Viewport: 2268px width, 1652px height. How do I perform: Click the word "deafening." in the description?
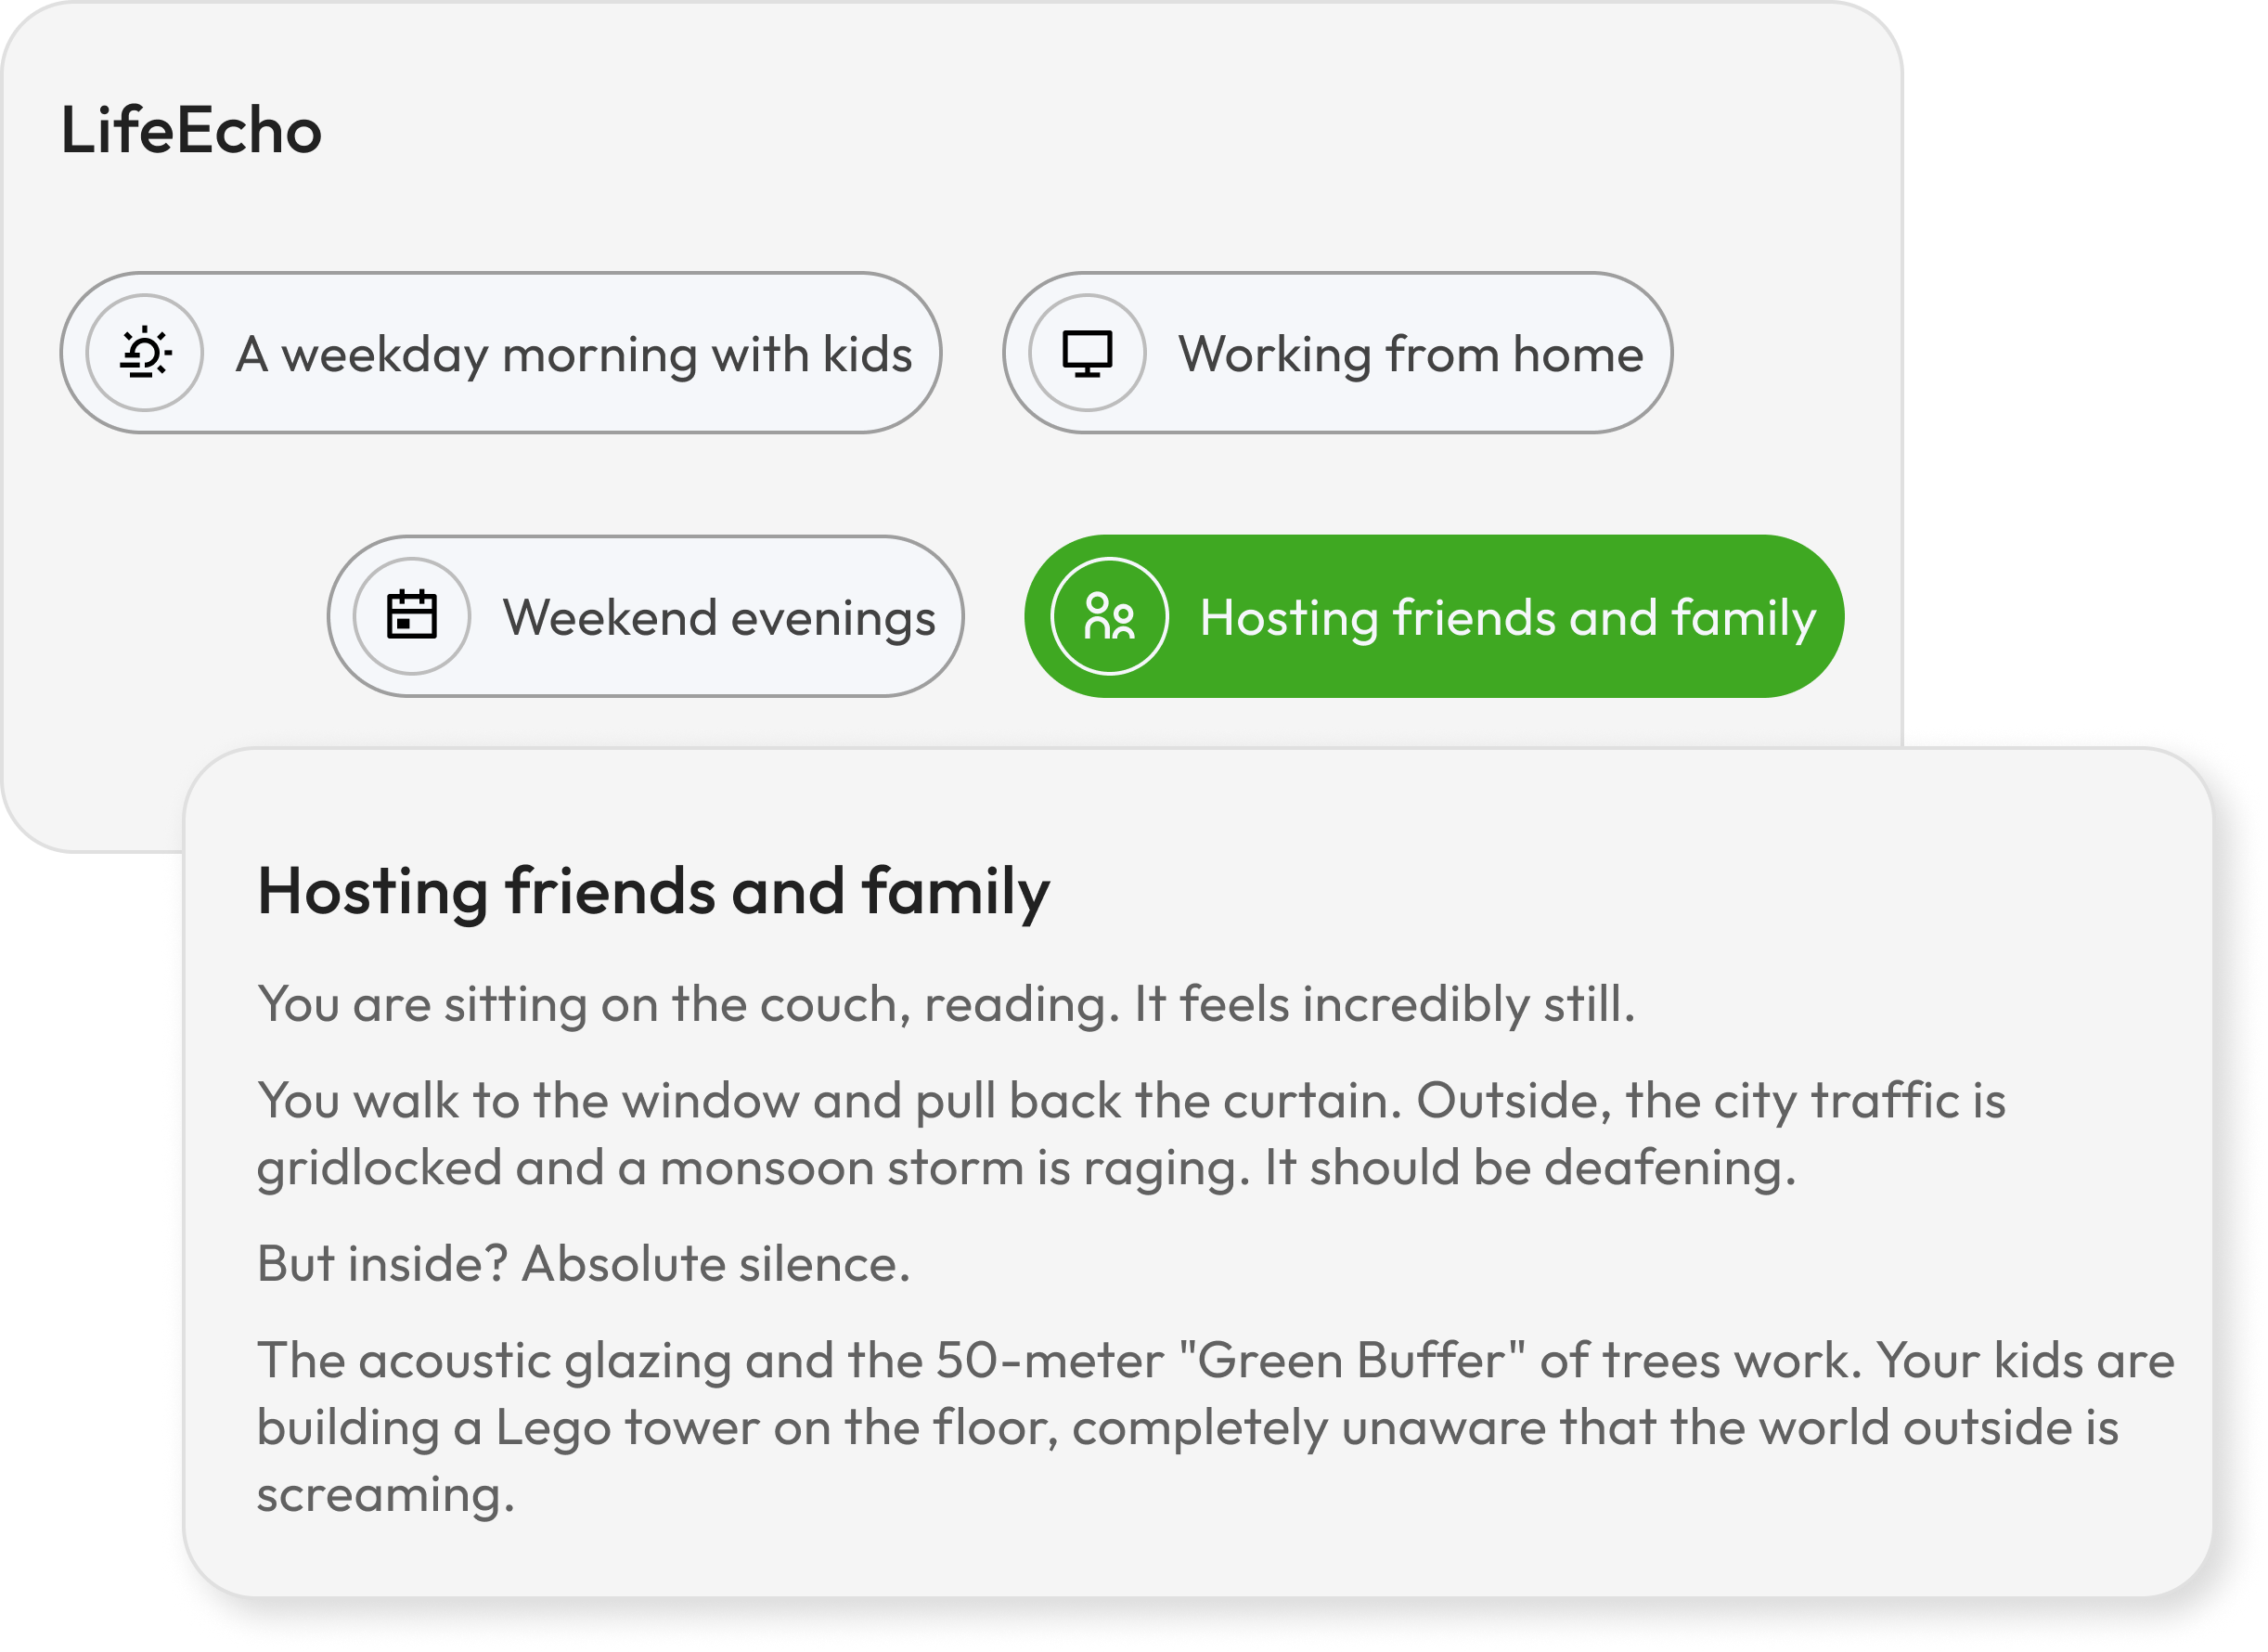click(1669, 1168)
